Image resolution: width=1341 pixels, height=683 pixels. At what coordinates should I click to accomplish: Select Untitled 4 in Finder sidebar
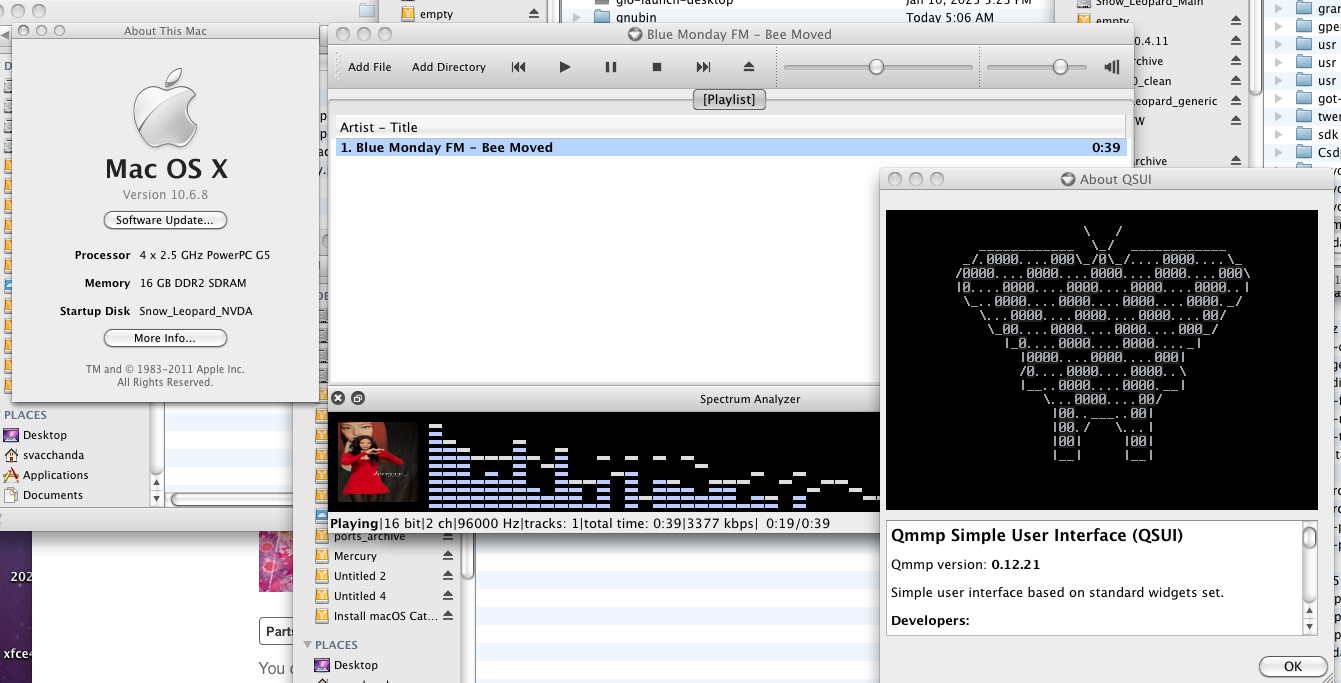(359, 596)
